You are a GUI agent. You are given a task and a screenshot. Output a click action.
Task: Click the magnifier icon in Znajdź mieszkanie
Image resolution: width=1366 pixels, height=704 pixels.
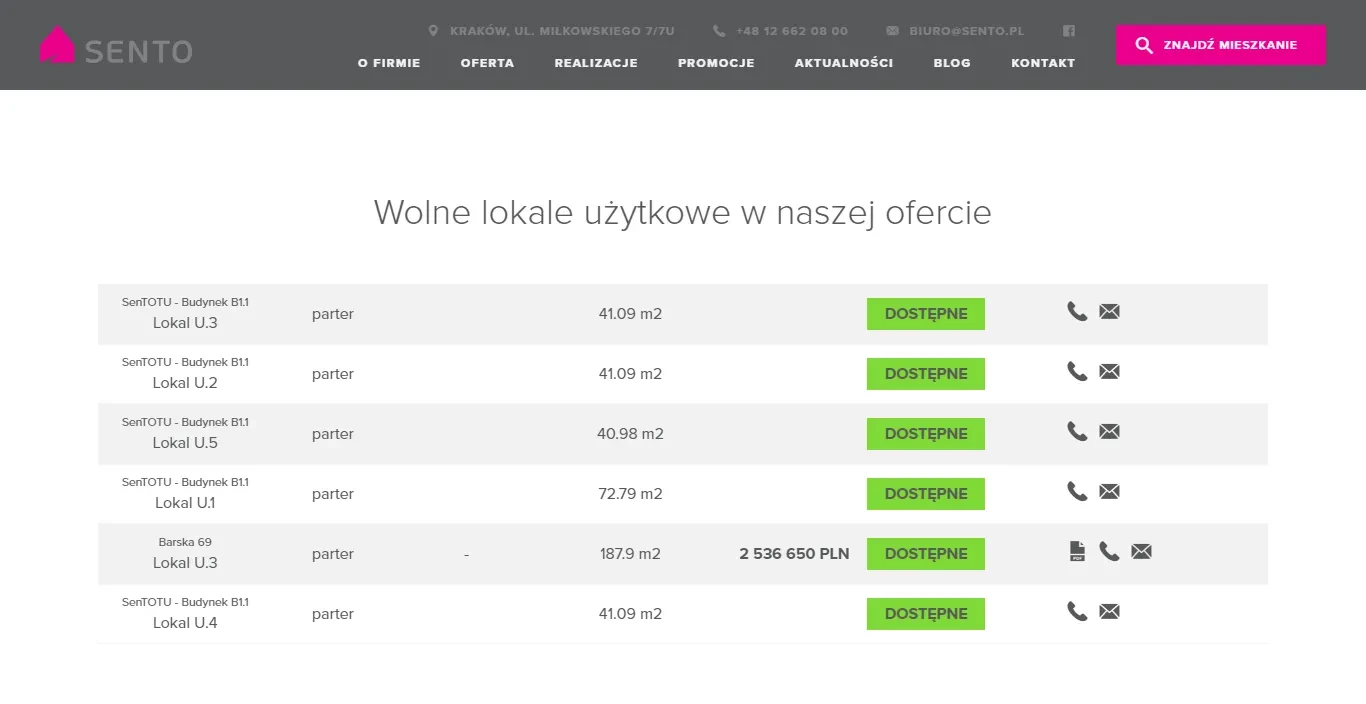click(x=1144, y=45)
